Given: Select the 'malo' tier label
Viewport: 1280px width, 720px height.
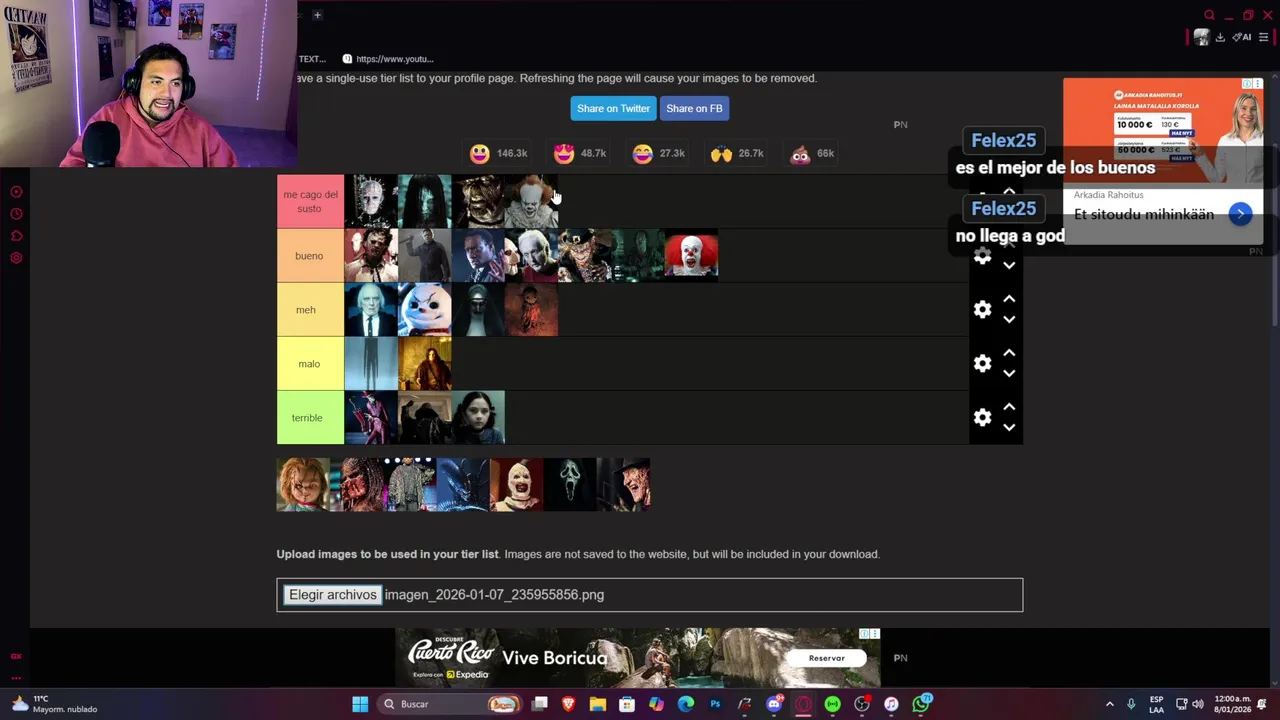Looking at the screenshot, I should 310,364.
